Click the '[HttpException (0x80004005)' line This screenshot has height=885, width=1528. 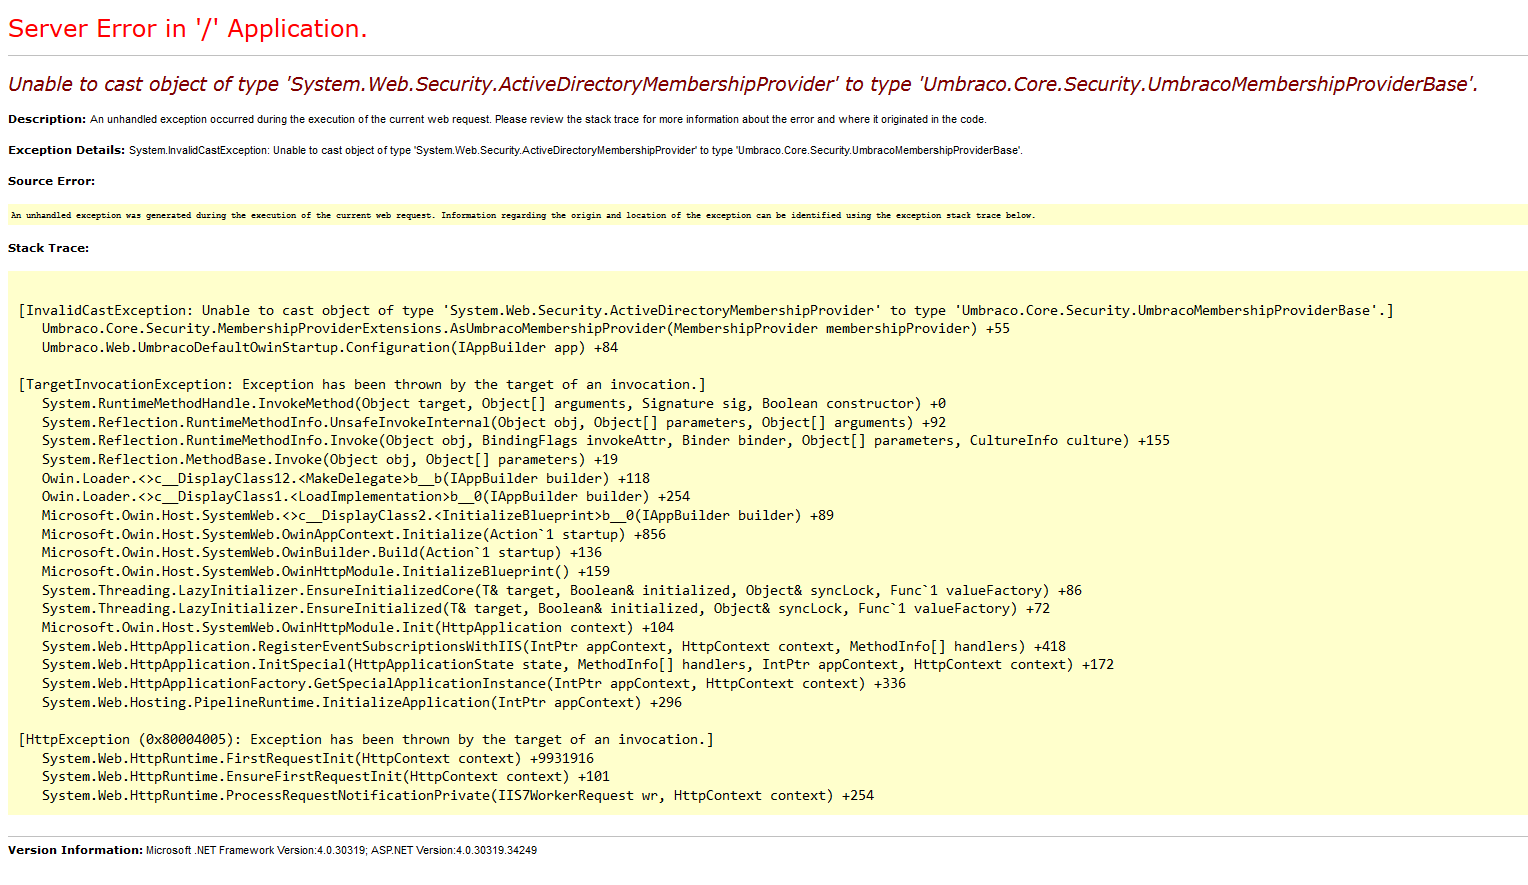pos(366,740)
